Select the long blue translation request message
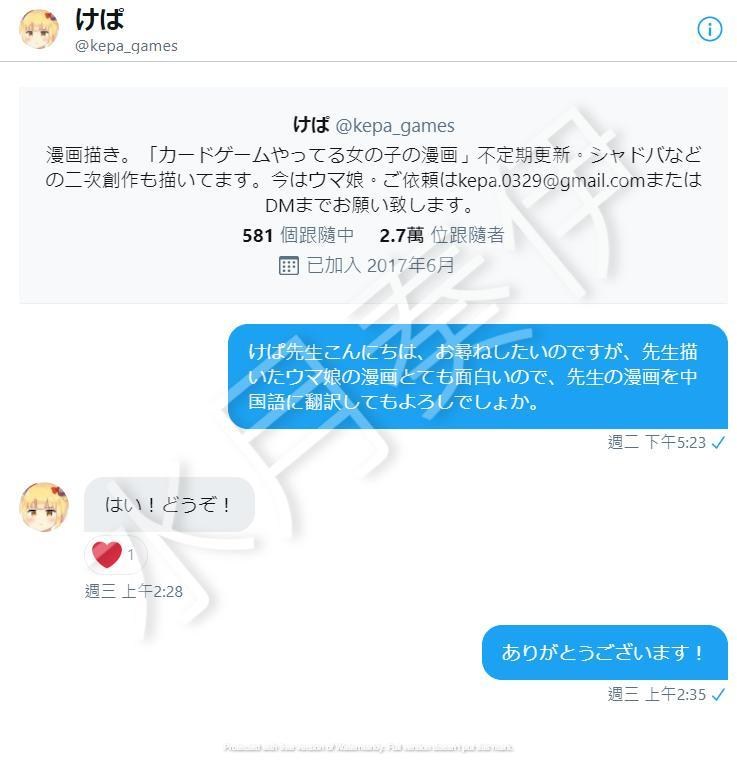737x761 pixels. 478,377
